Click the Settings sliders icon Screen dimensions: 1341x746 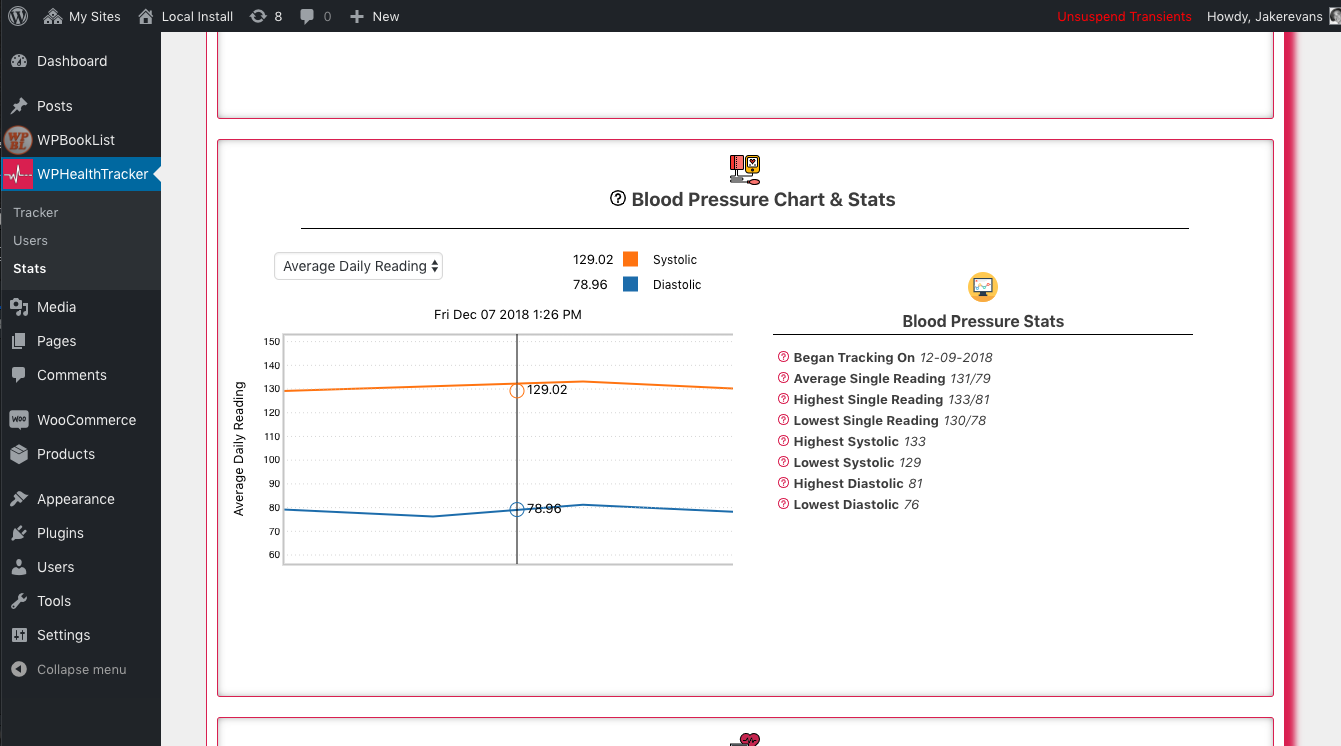[x=19, y=635]
